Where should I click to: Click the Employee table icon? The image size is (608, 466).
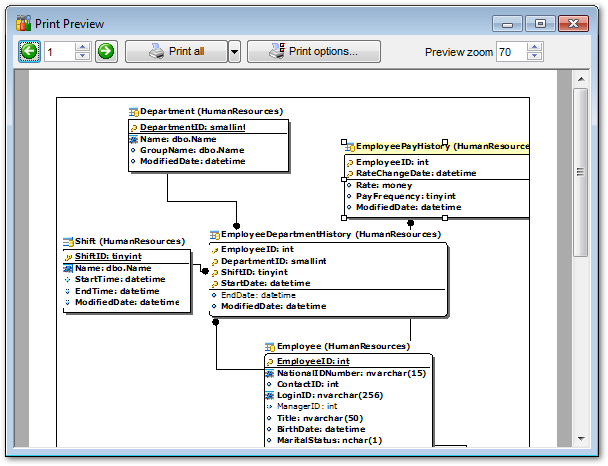pyautogui.click(x=270, y=345)
